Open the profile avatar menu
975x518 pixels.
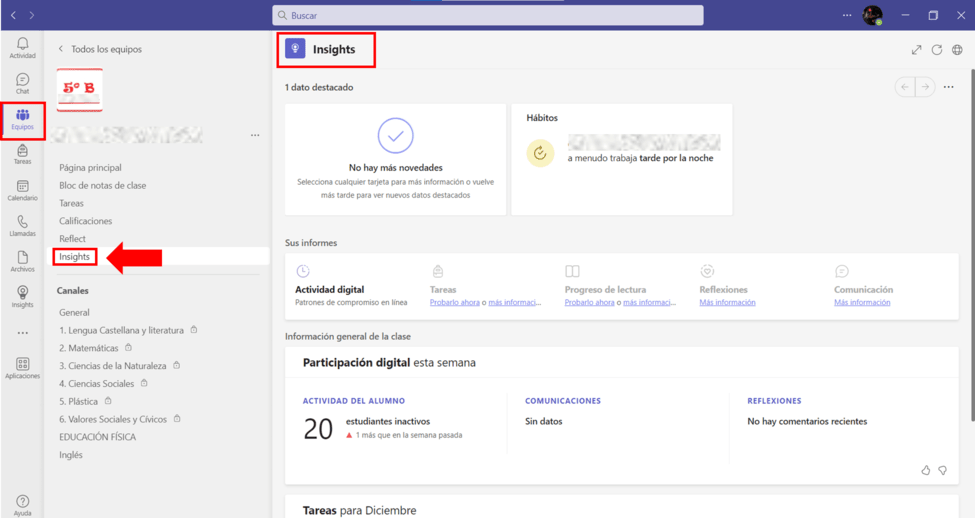(872, 15)
